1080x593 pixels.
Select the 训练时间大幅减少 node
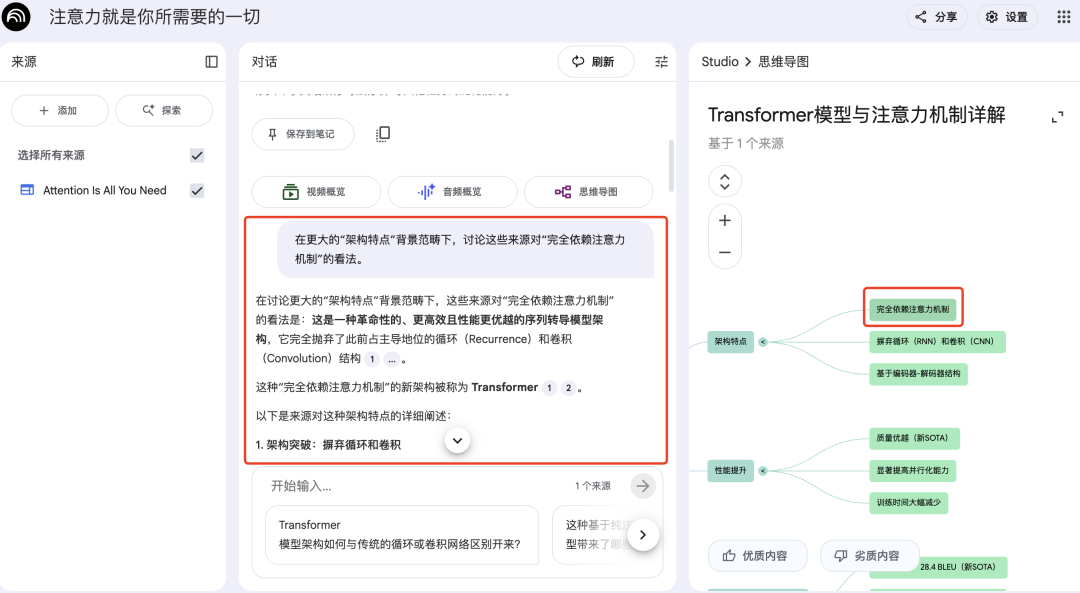pyautogui.click(x=908, y=503)
